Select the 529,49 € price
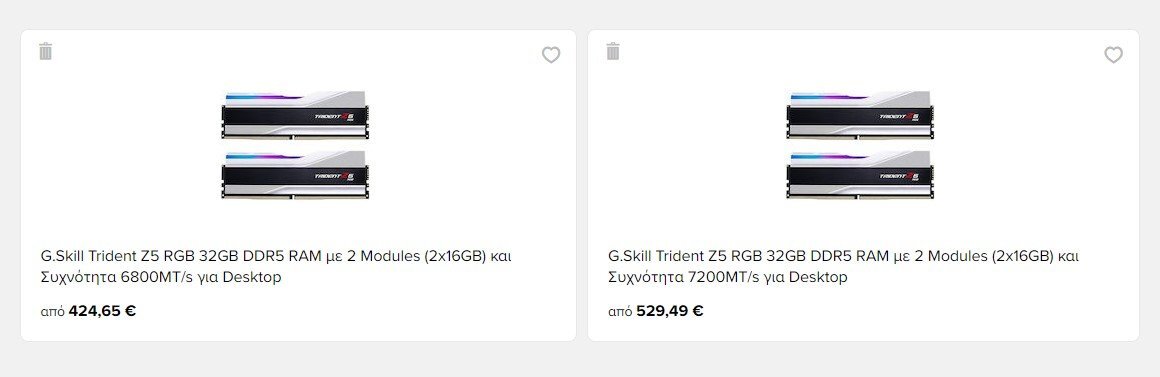This screenshot has height=377, width=1160. (670, 311)
